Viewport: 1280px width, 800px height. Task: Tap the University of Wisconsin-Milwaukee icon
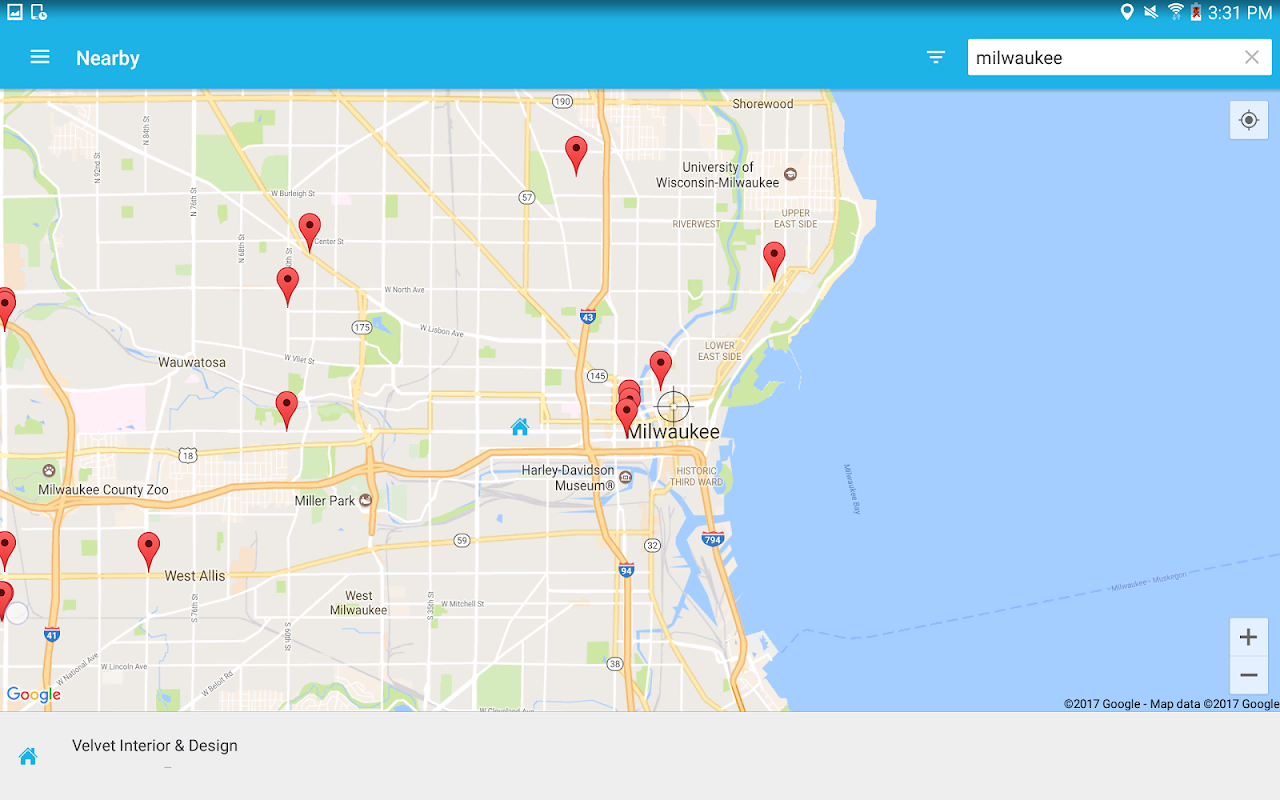pos(791,174)
